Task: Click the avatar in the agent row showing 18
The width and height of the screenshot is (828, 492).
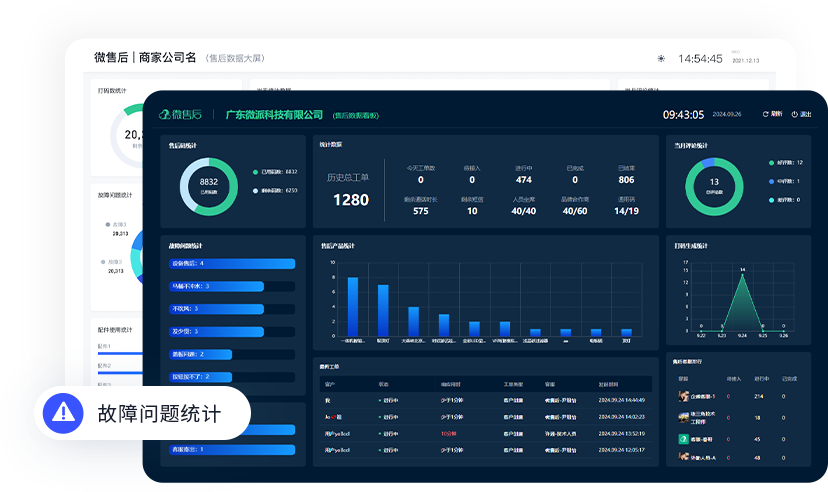Action: click(x=683, y=418)
